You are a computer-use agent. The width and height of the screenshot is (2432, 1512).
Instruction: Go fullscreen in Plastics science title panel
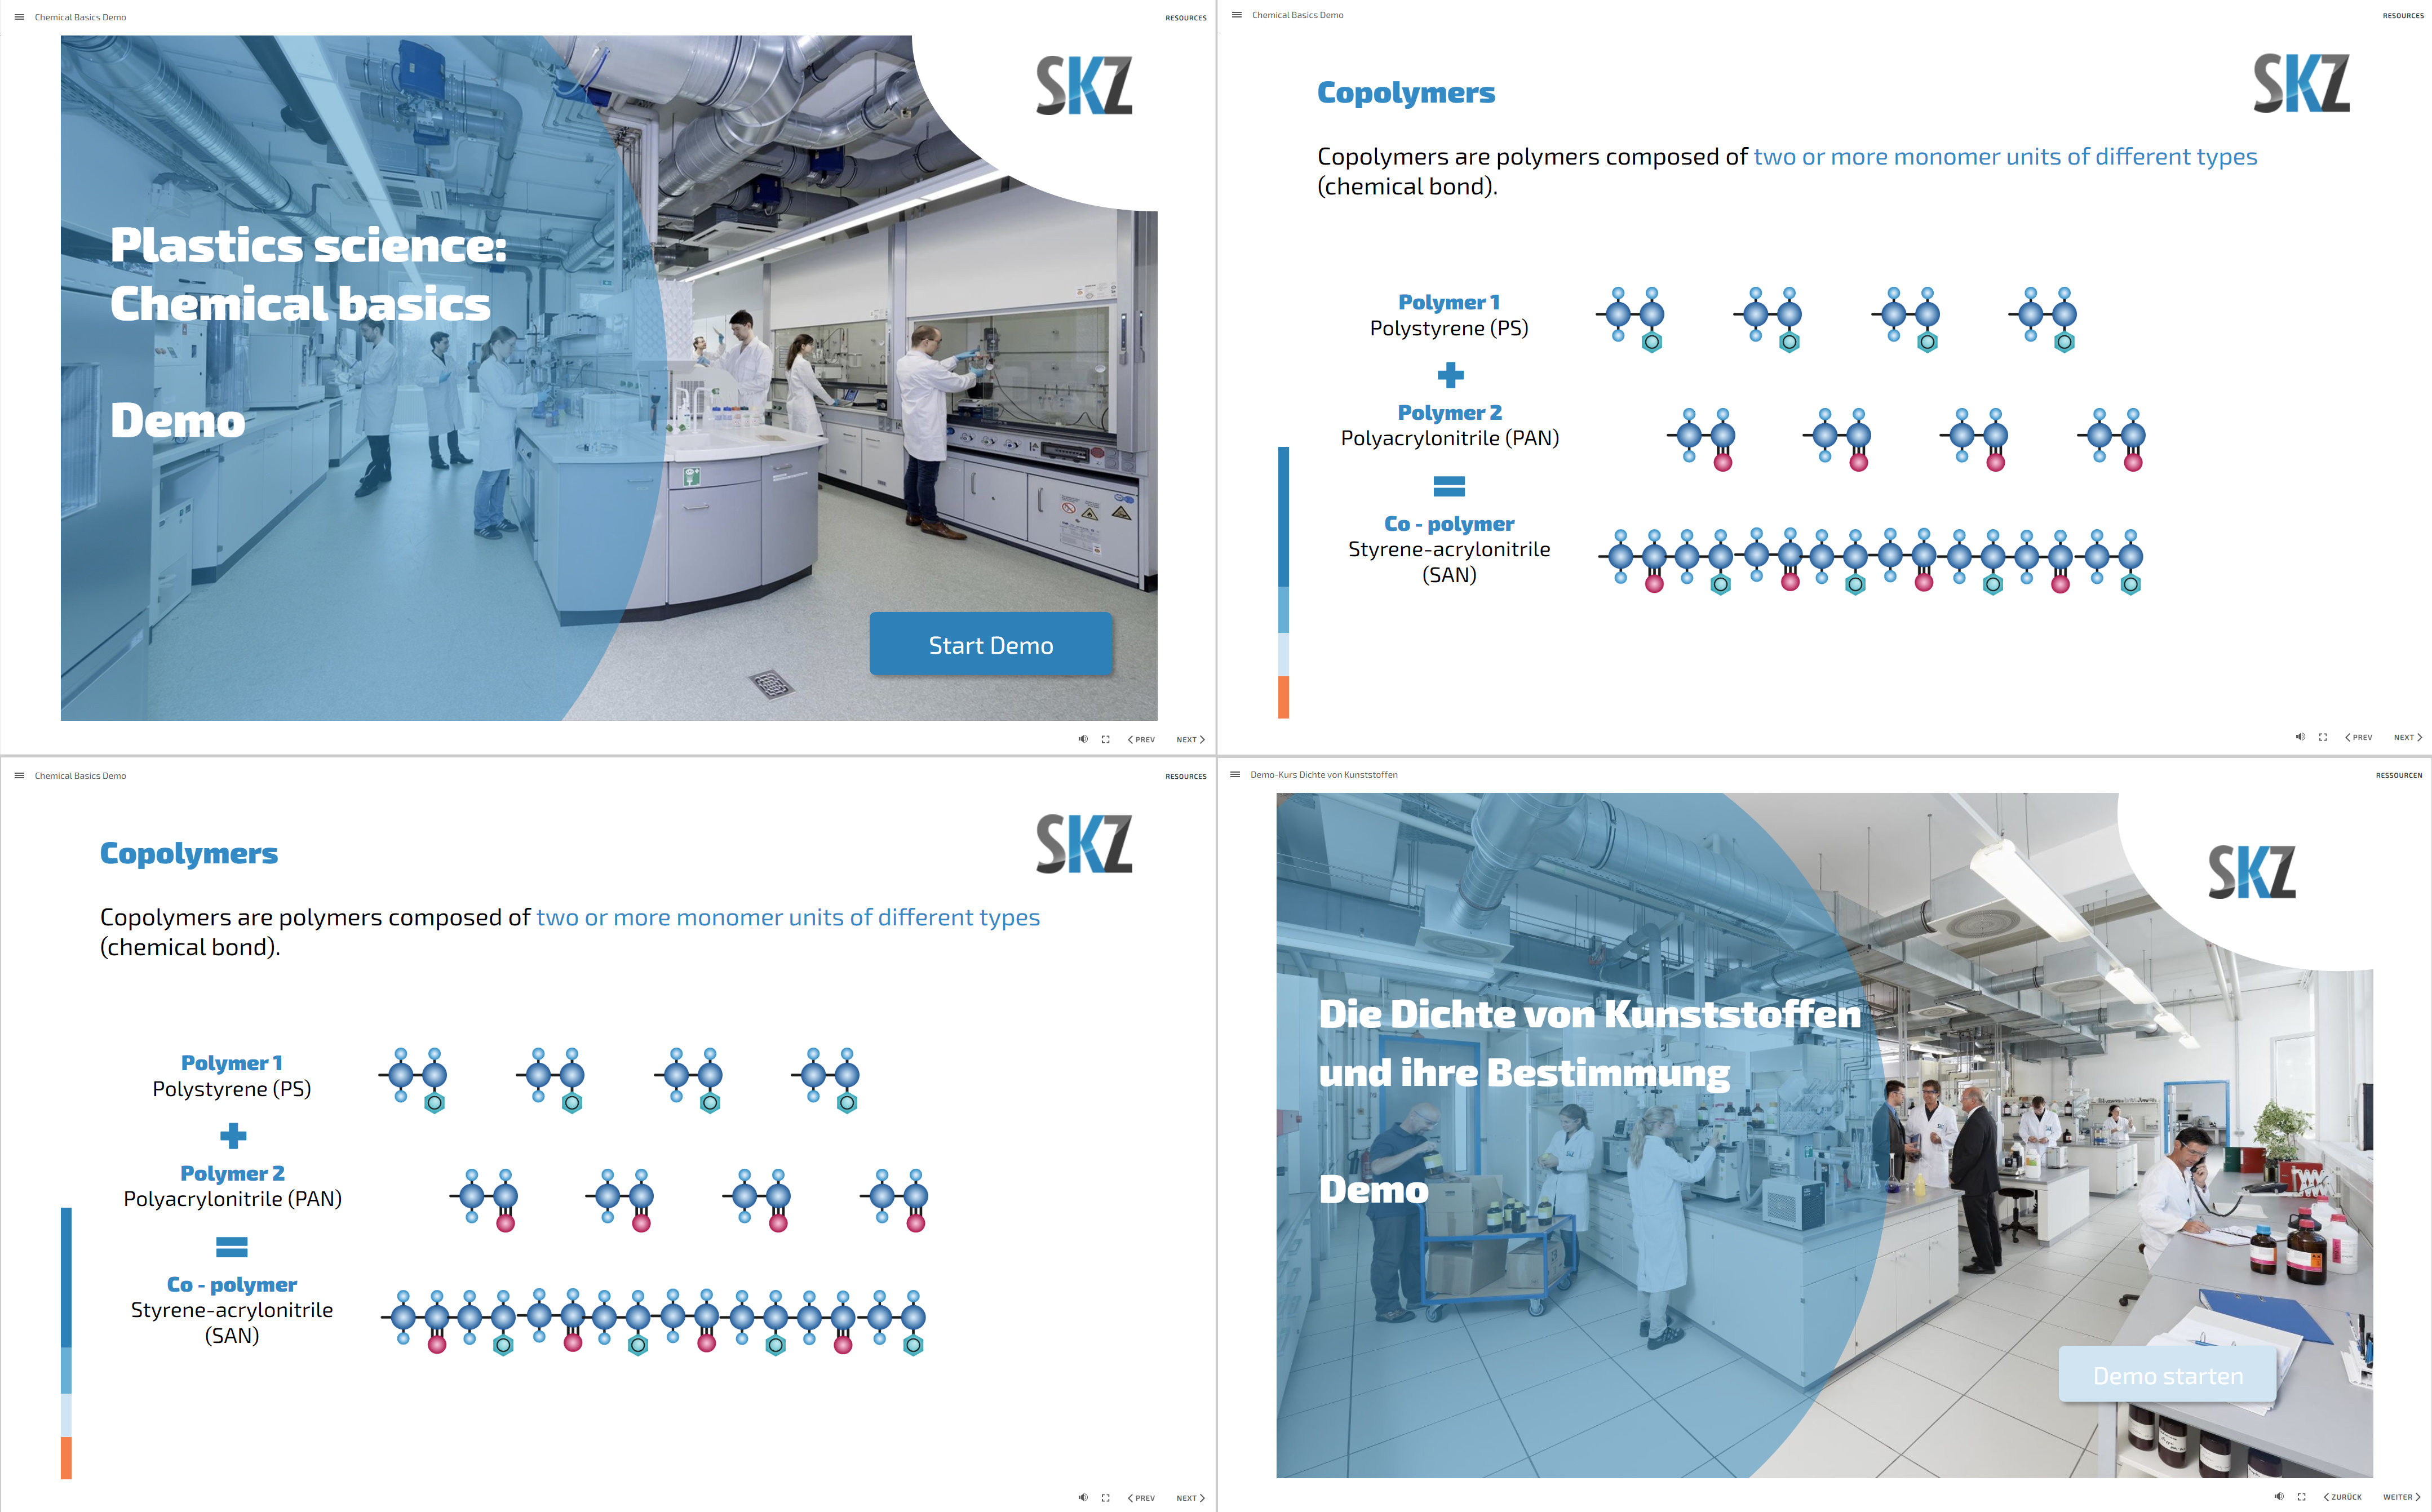(x=1105, y=739)
